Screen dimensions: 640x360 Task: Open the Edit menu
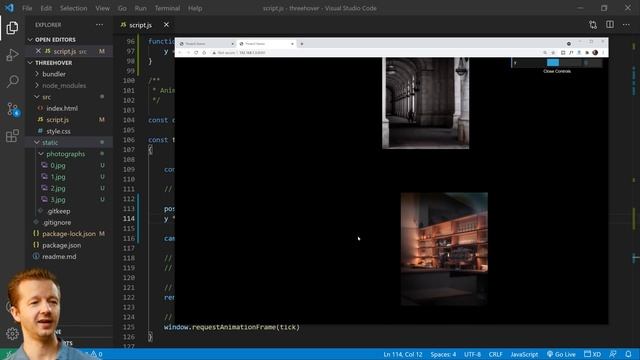point(46,8)
